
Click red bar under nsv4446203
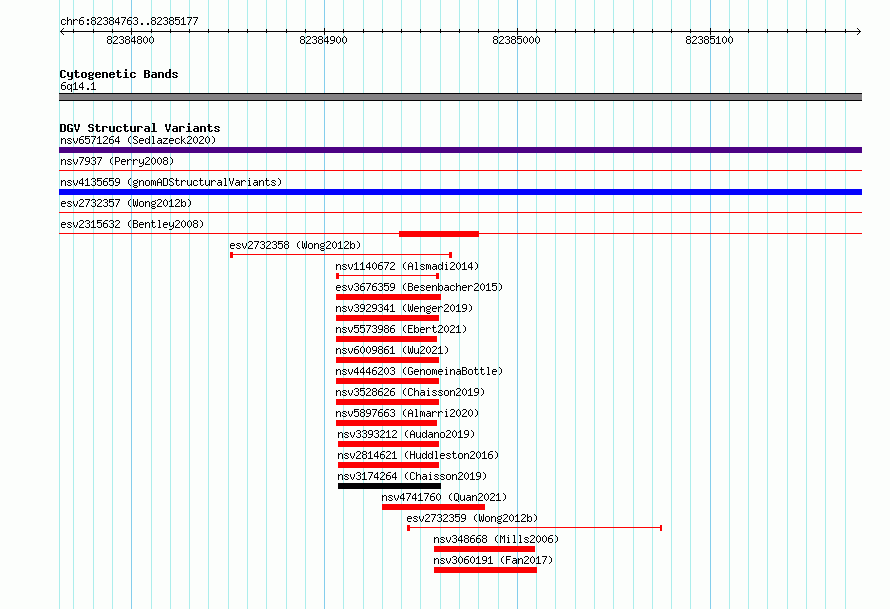click(x=388, y=381)
